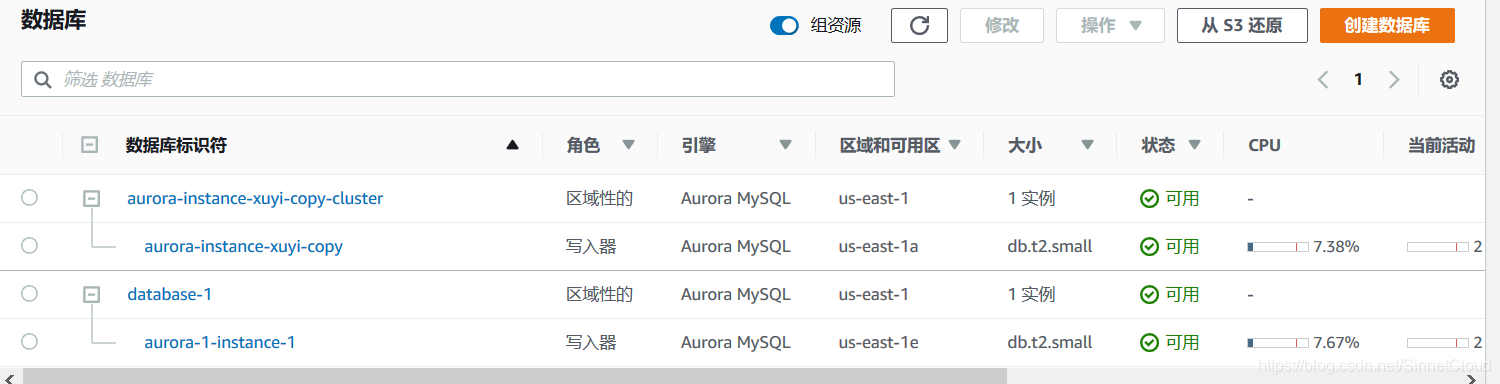Click 写入器 role for aurora-1-instance-1
The width and height of the screenshot is (1500, 384).
[591, 342]
